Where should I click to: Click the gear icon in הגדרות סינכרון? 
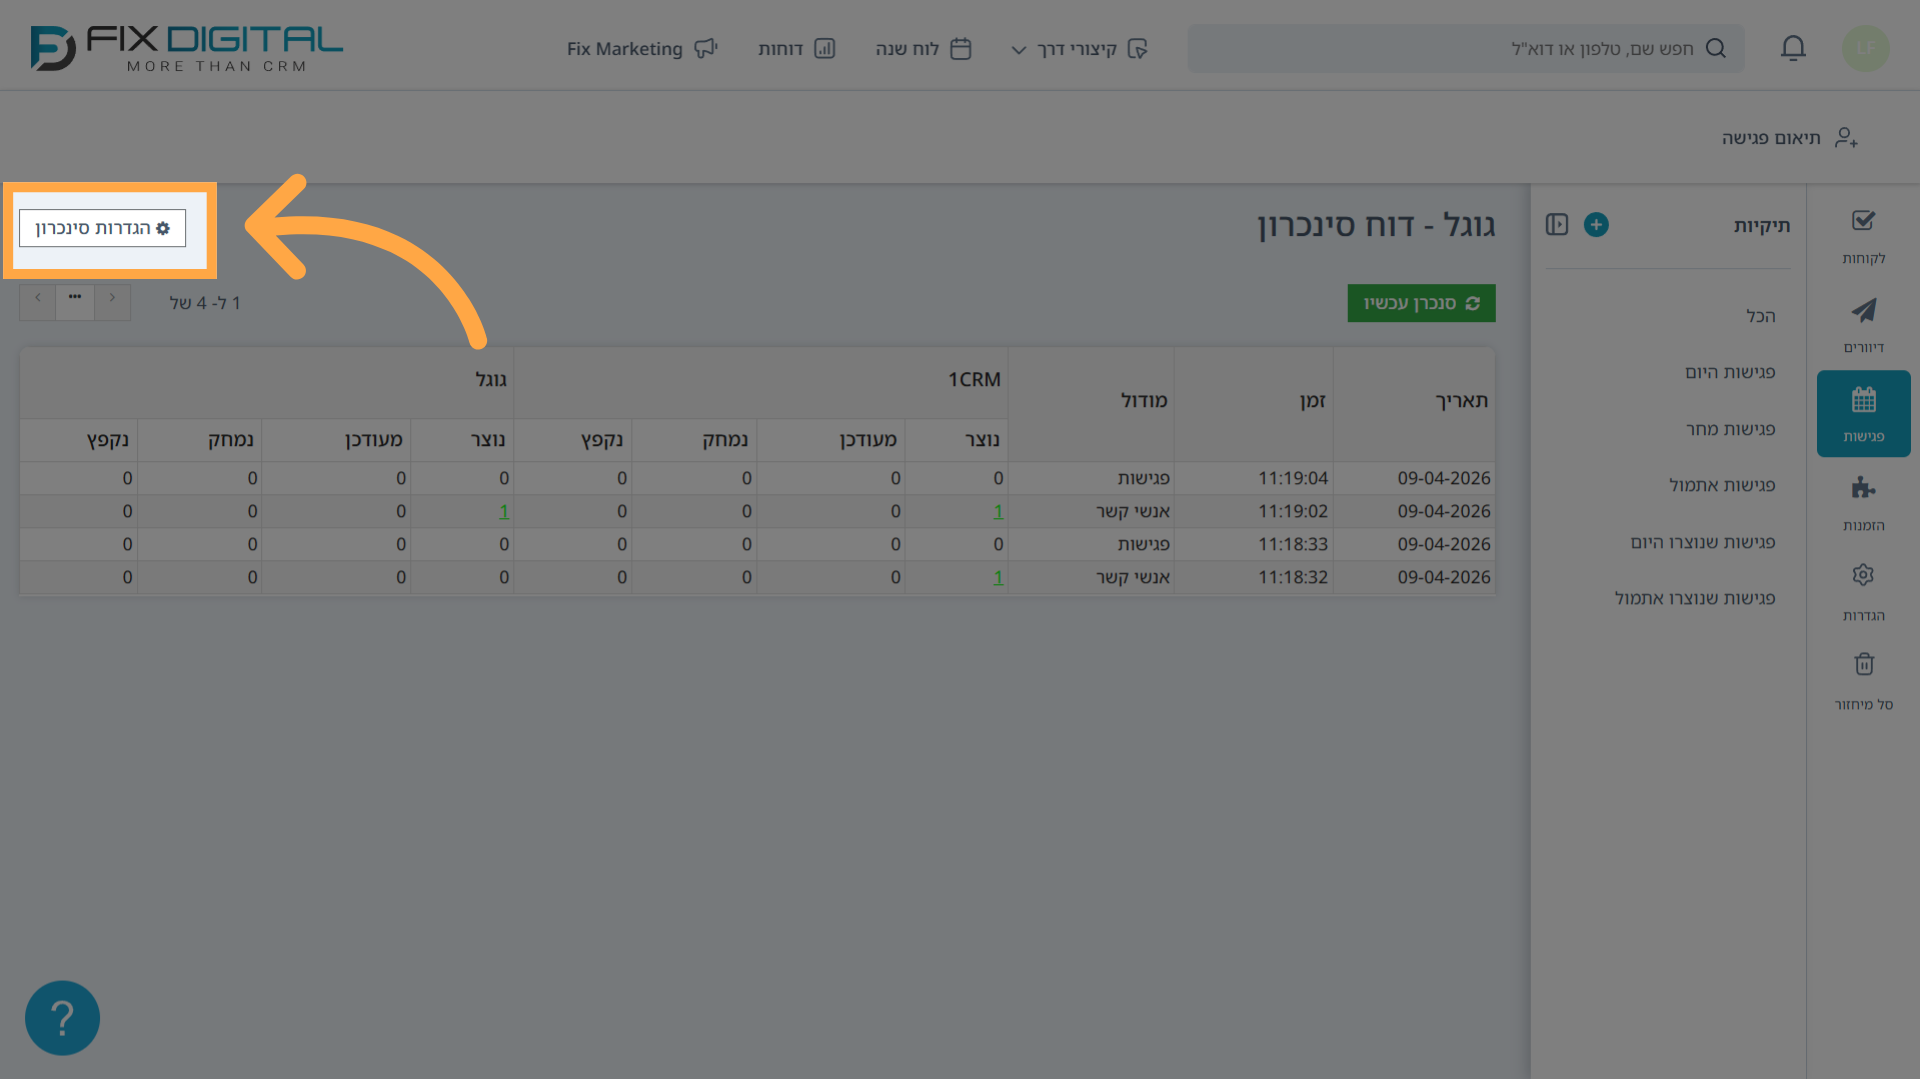[163, 229]
